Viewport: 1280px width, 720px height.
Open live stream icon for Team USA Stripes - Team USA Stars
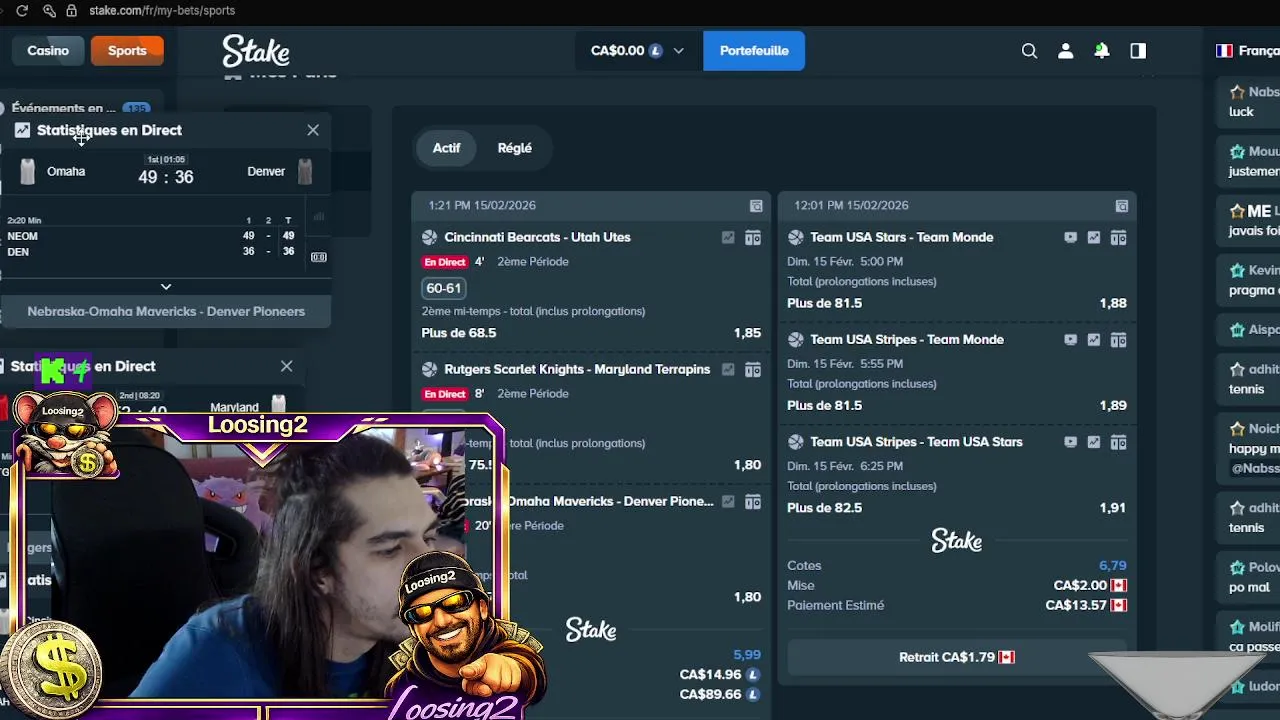pyautogui.click(x=1070, y=442)
